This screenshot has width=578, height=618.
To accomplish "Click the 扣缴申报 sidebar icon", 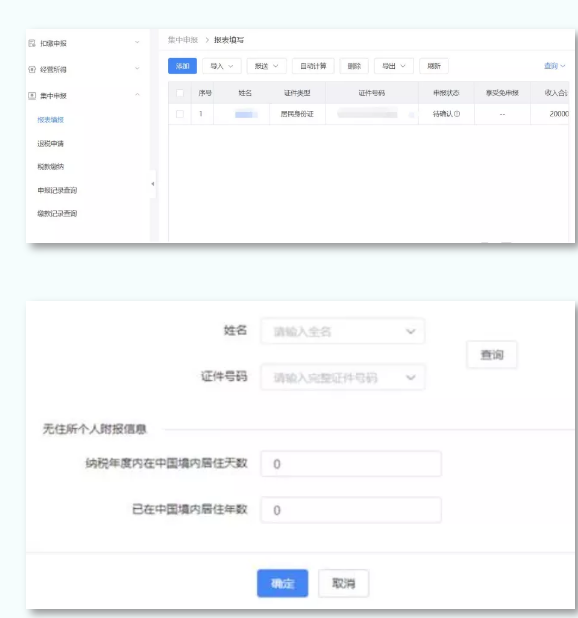I will coord(32,43).
